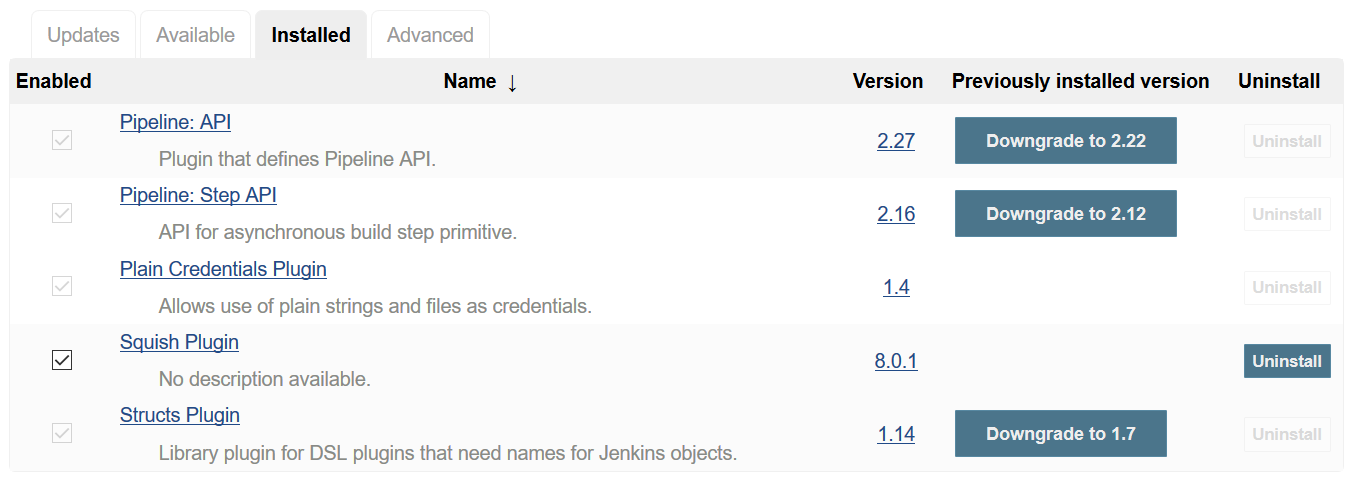1364x480 pixels.
Task: Uninstall the Squish Plugin
Action: 1286,361
